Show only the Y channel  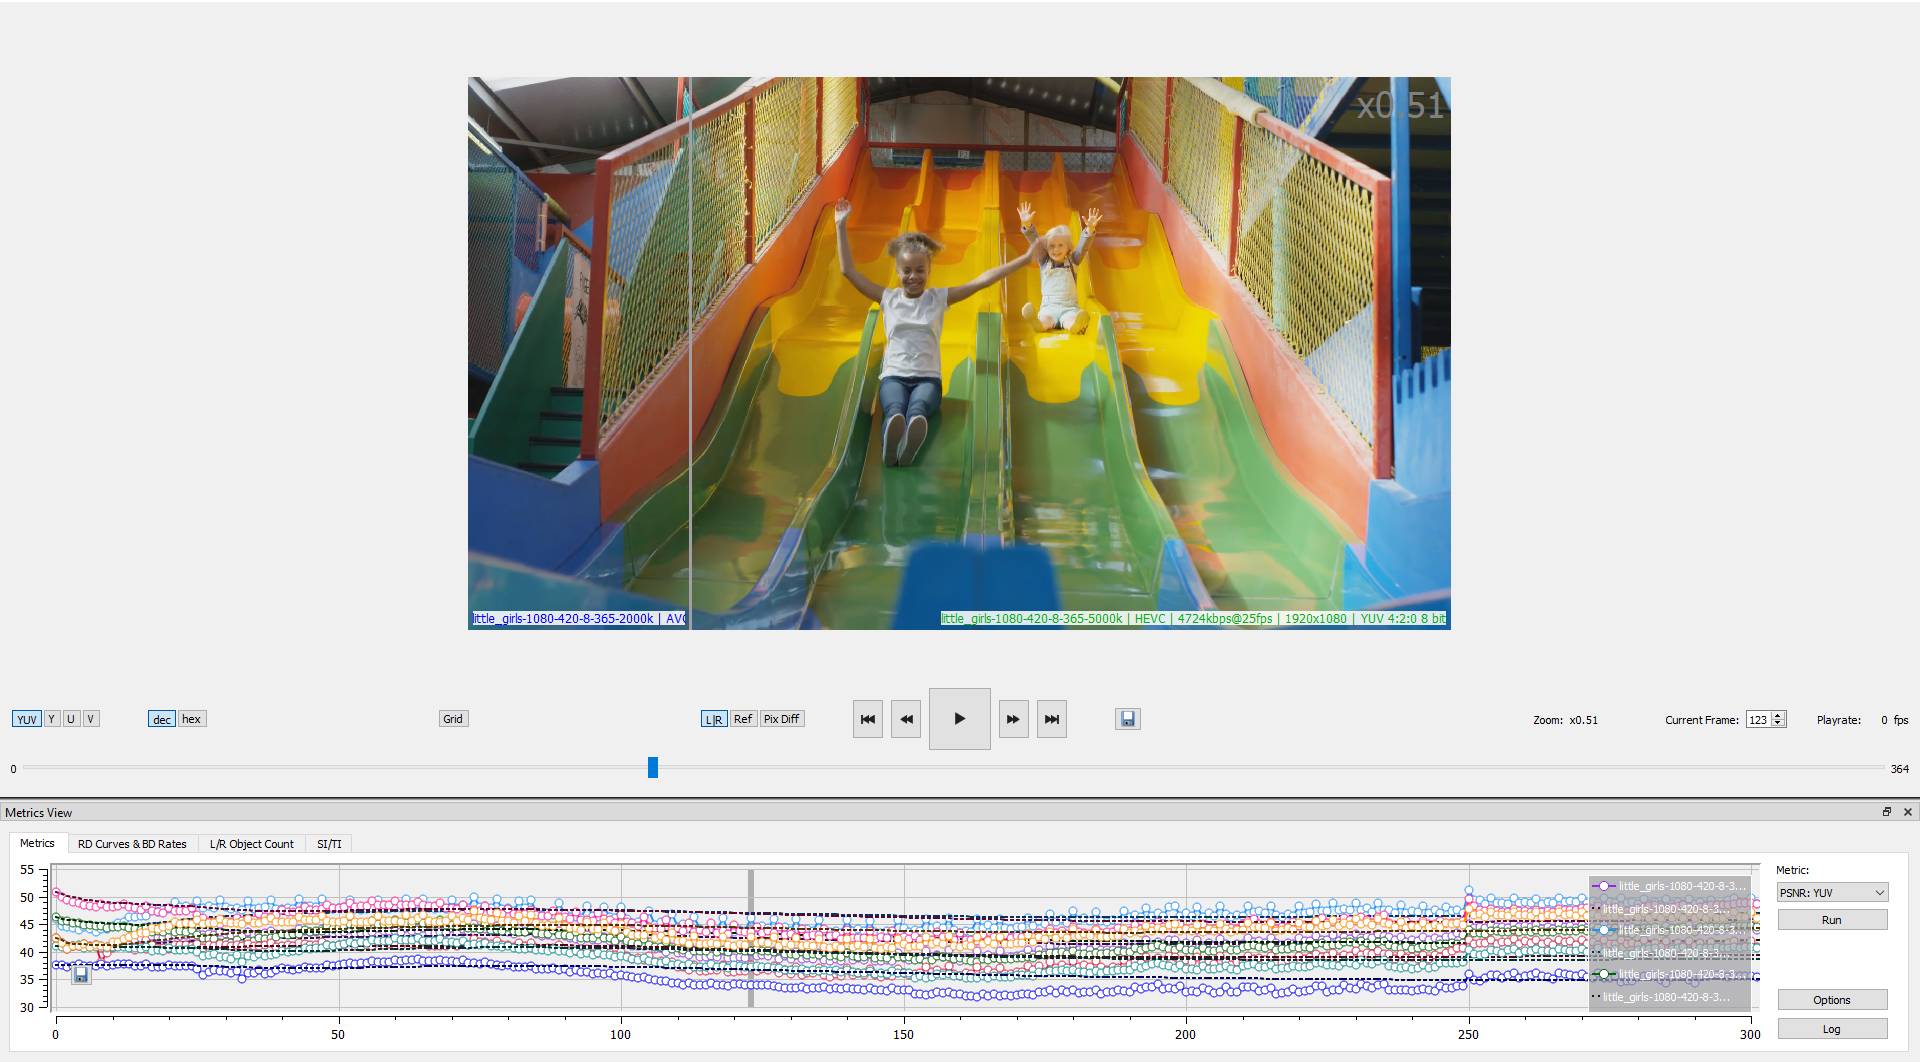coord(52,719)
